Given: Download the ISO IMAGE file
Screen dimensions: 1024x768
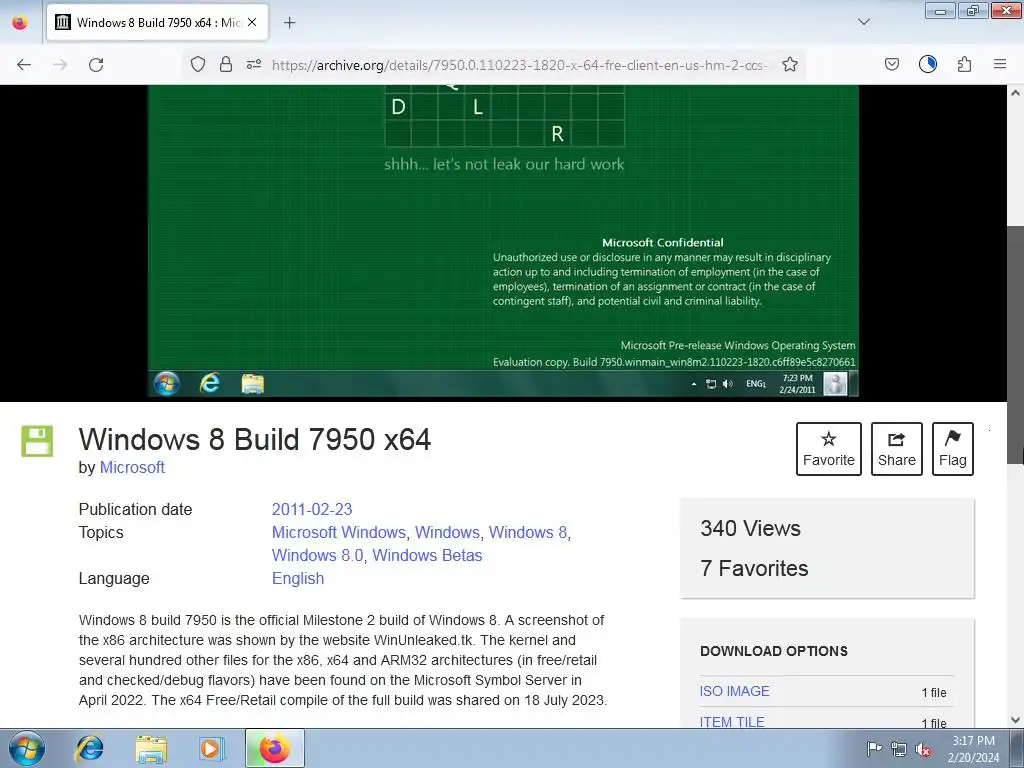Looking at the screenshot, I should (735, 691).
